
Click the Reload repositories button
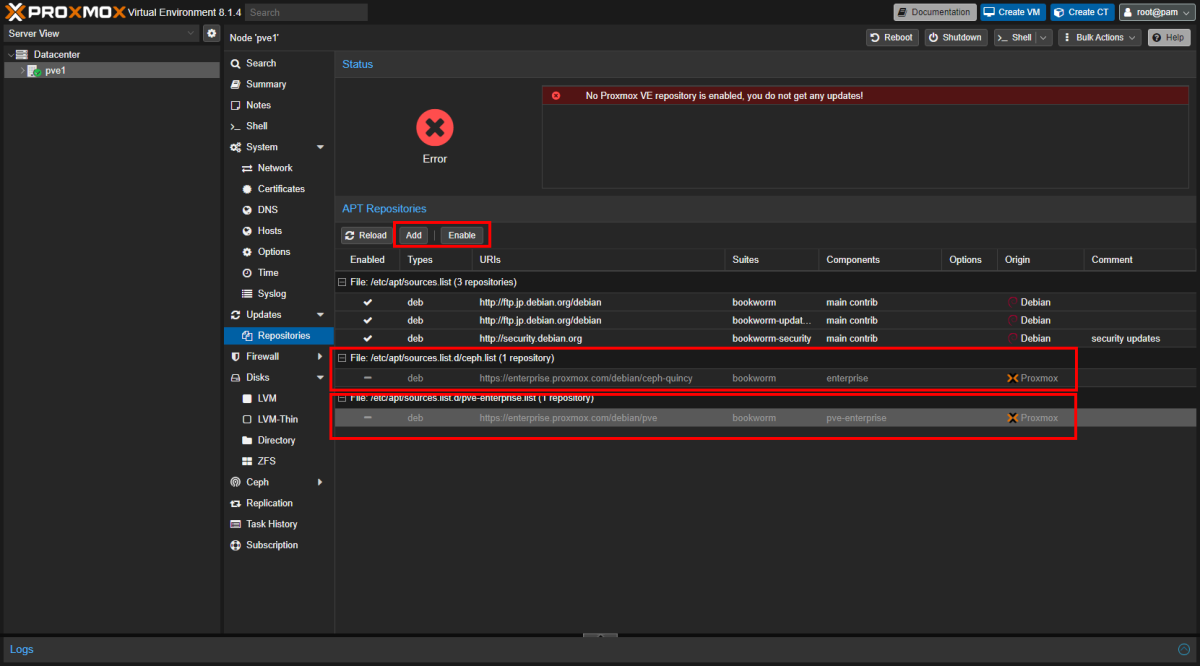366,236
